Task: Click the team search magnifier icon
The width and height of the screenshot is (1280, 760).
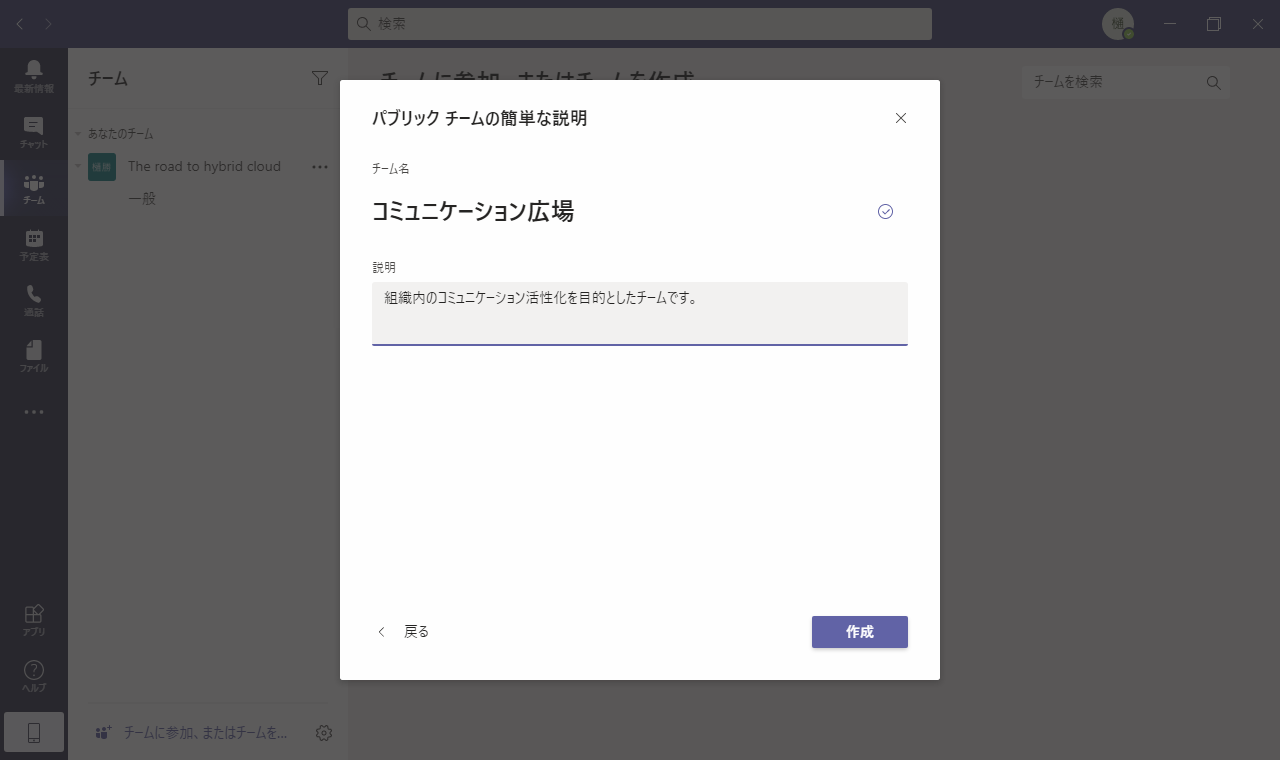Action: click(1214, 83)
